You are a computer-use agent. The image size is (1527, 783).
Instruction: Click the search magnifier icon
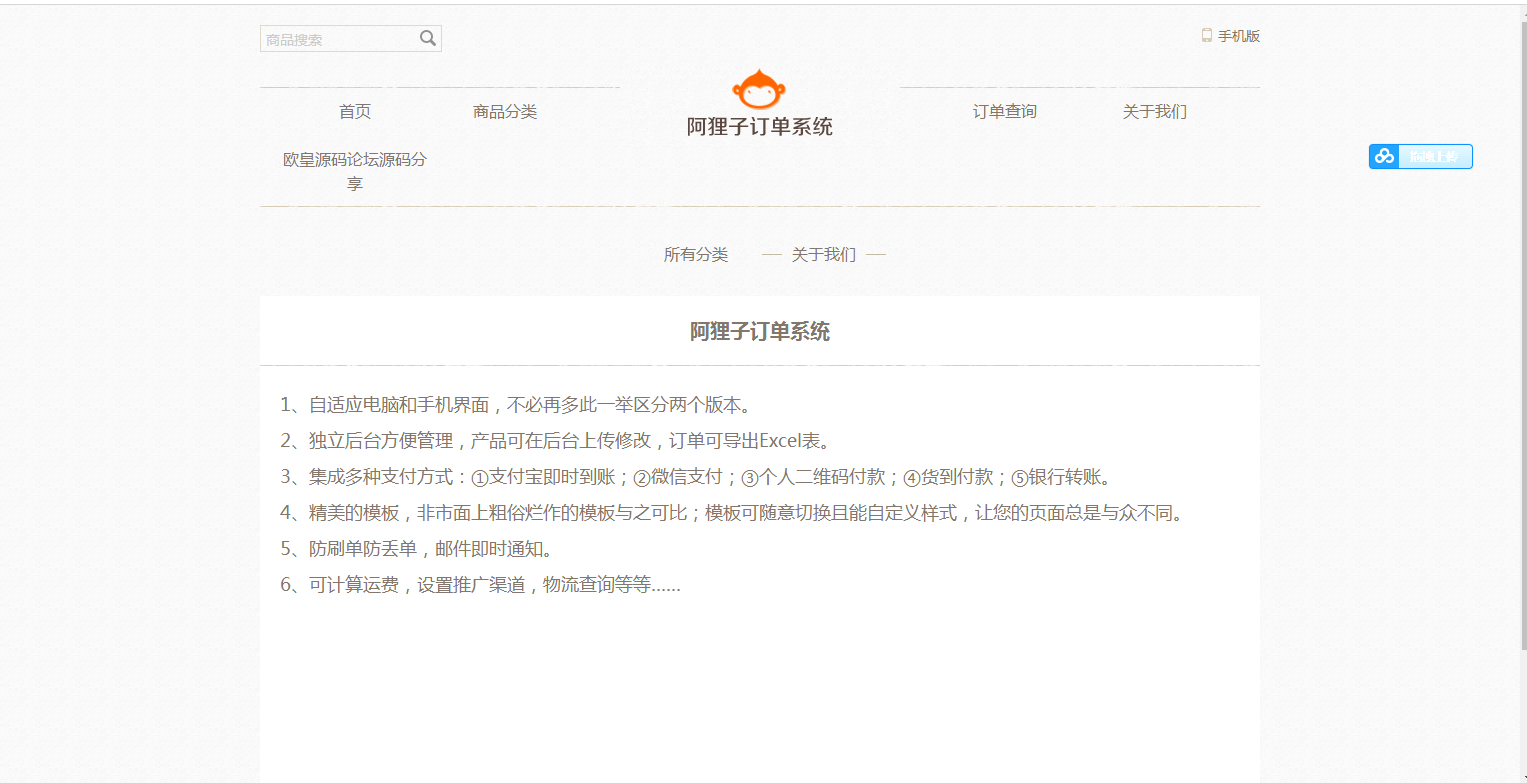coord(428,38)
